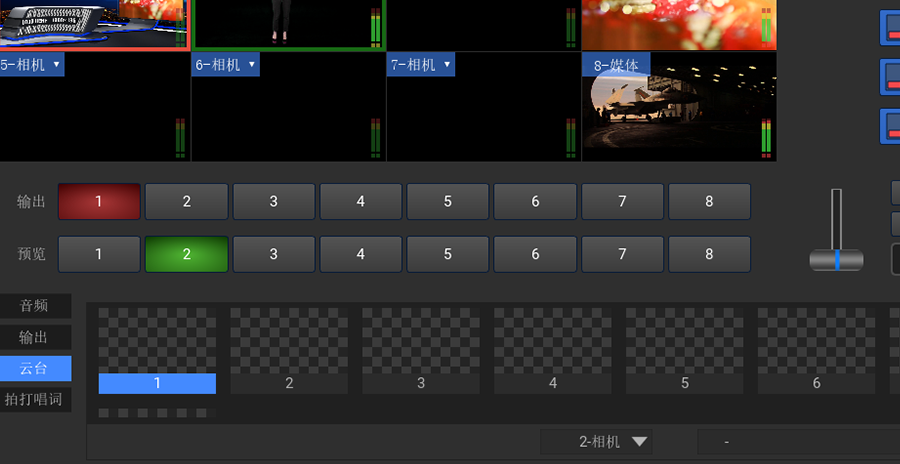
Task: Choose PTZ preset thumbnail 6
Action: (816, 349)
